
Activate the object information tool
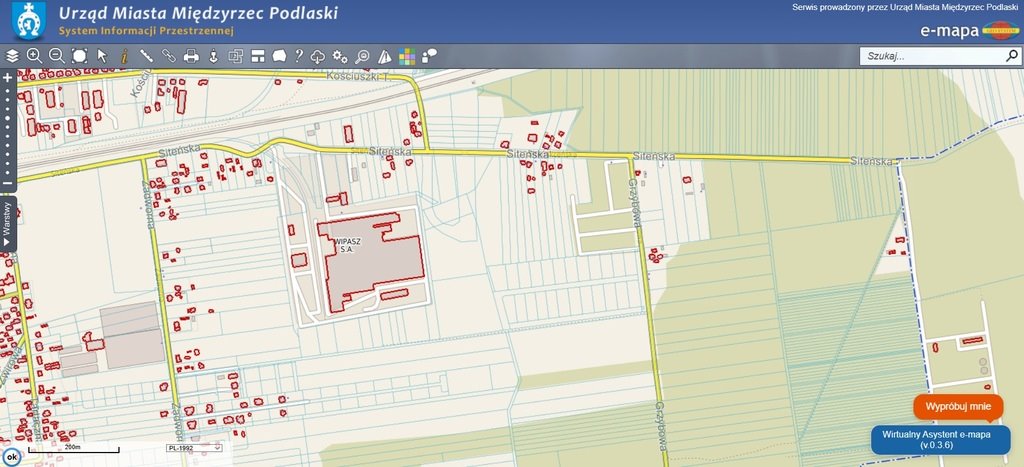coord(123,56)
